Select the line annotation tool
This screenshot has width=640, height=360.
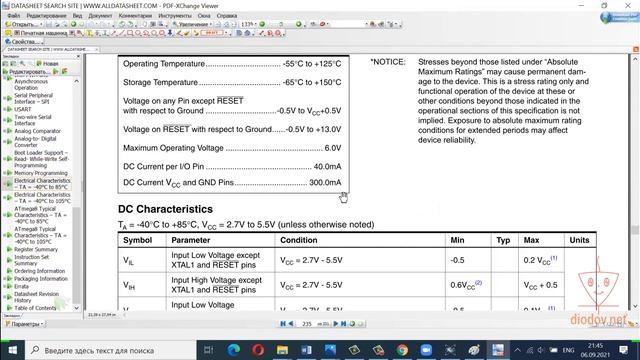coord(122,33)
